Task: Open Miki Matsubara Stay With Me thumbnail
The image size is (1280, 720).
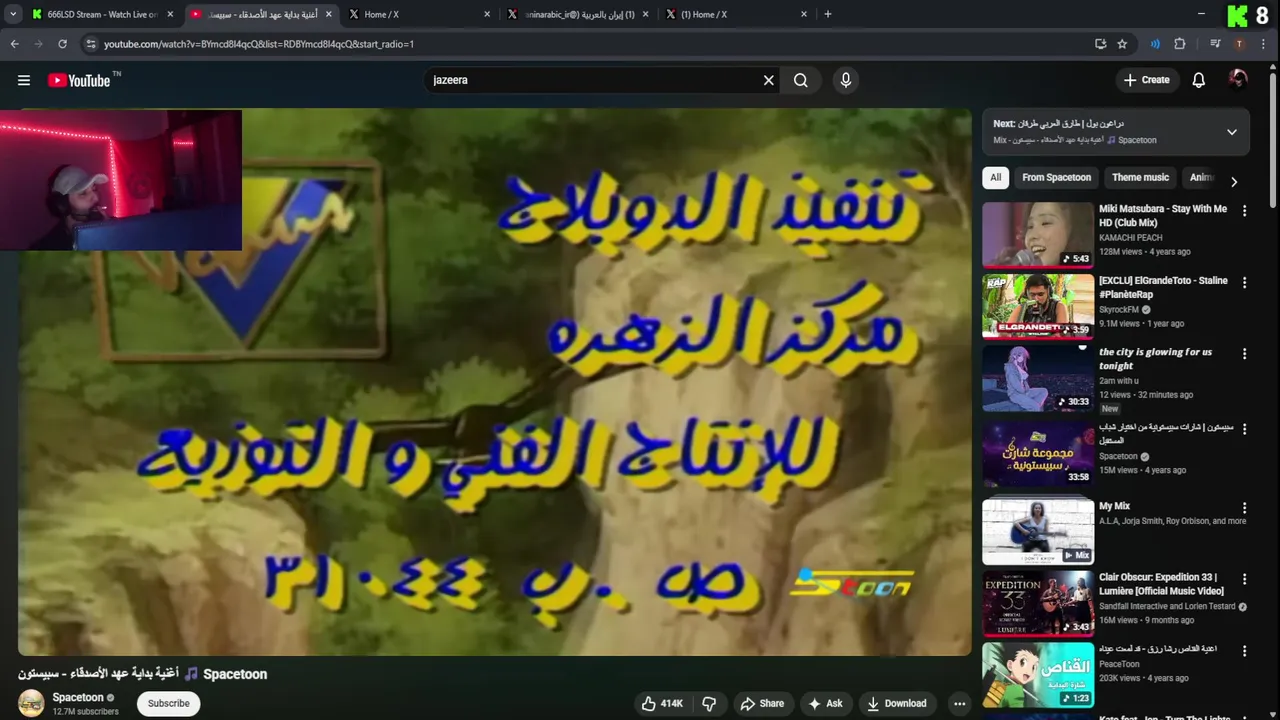Action: (1038, 235)
